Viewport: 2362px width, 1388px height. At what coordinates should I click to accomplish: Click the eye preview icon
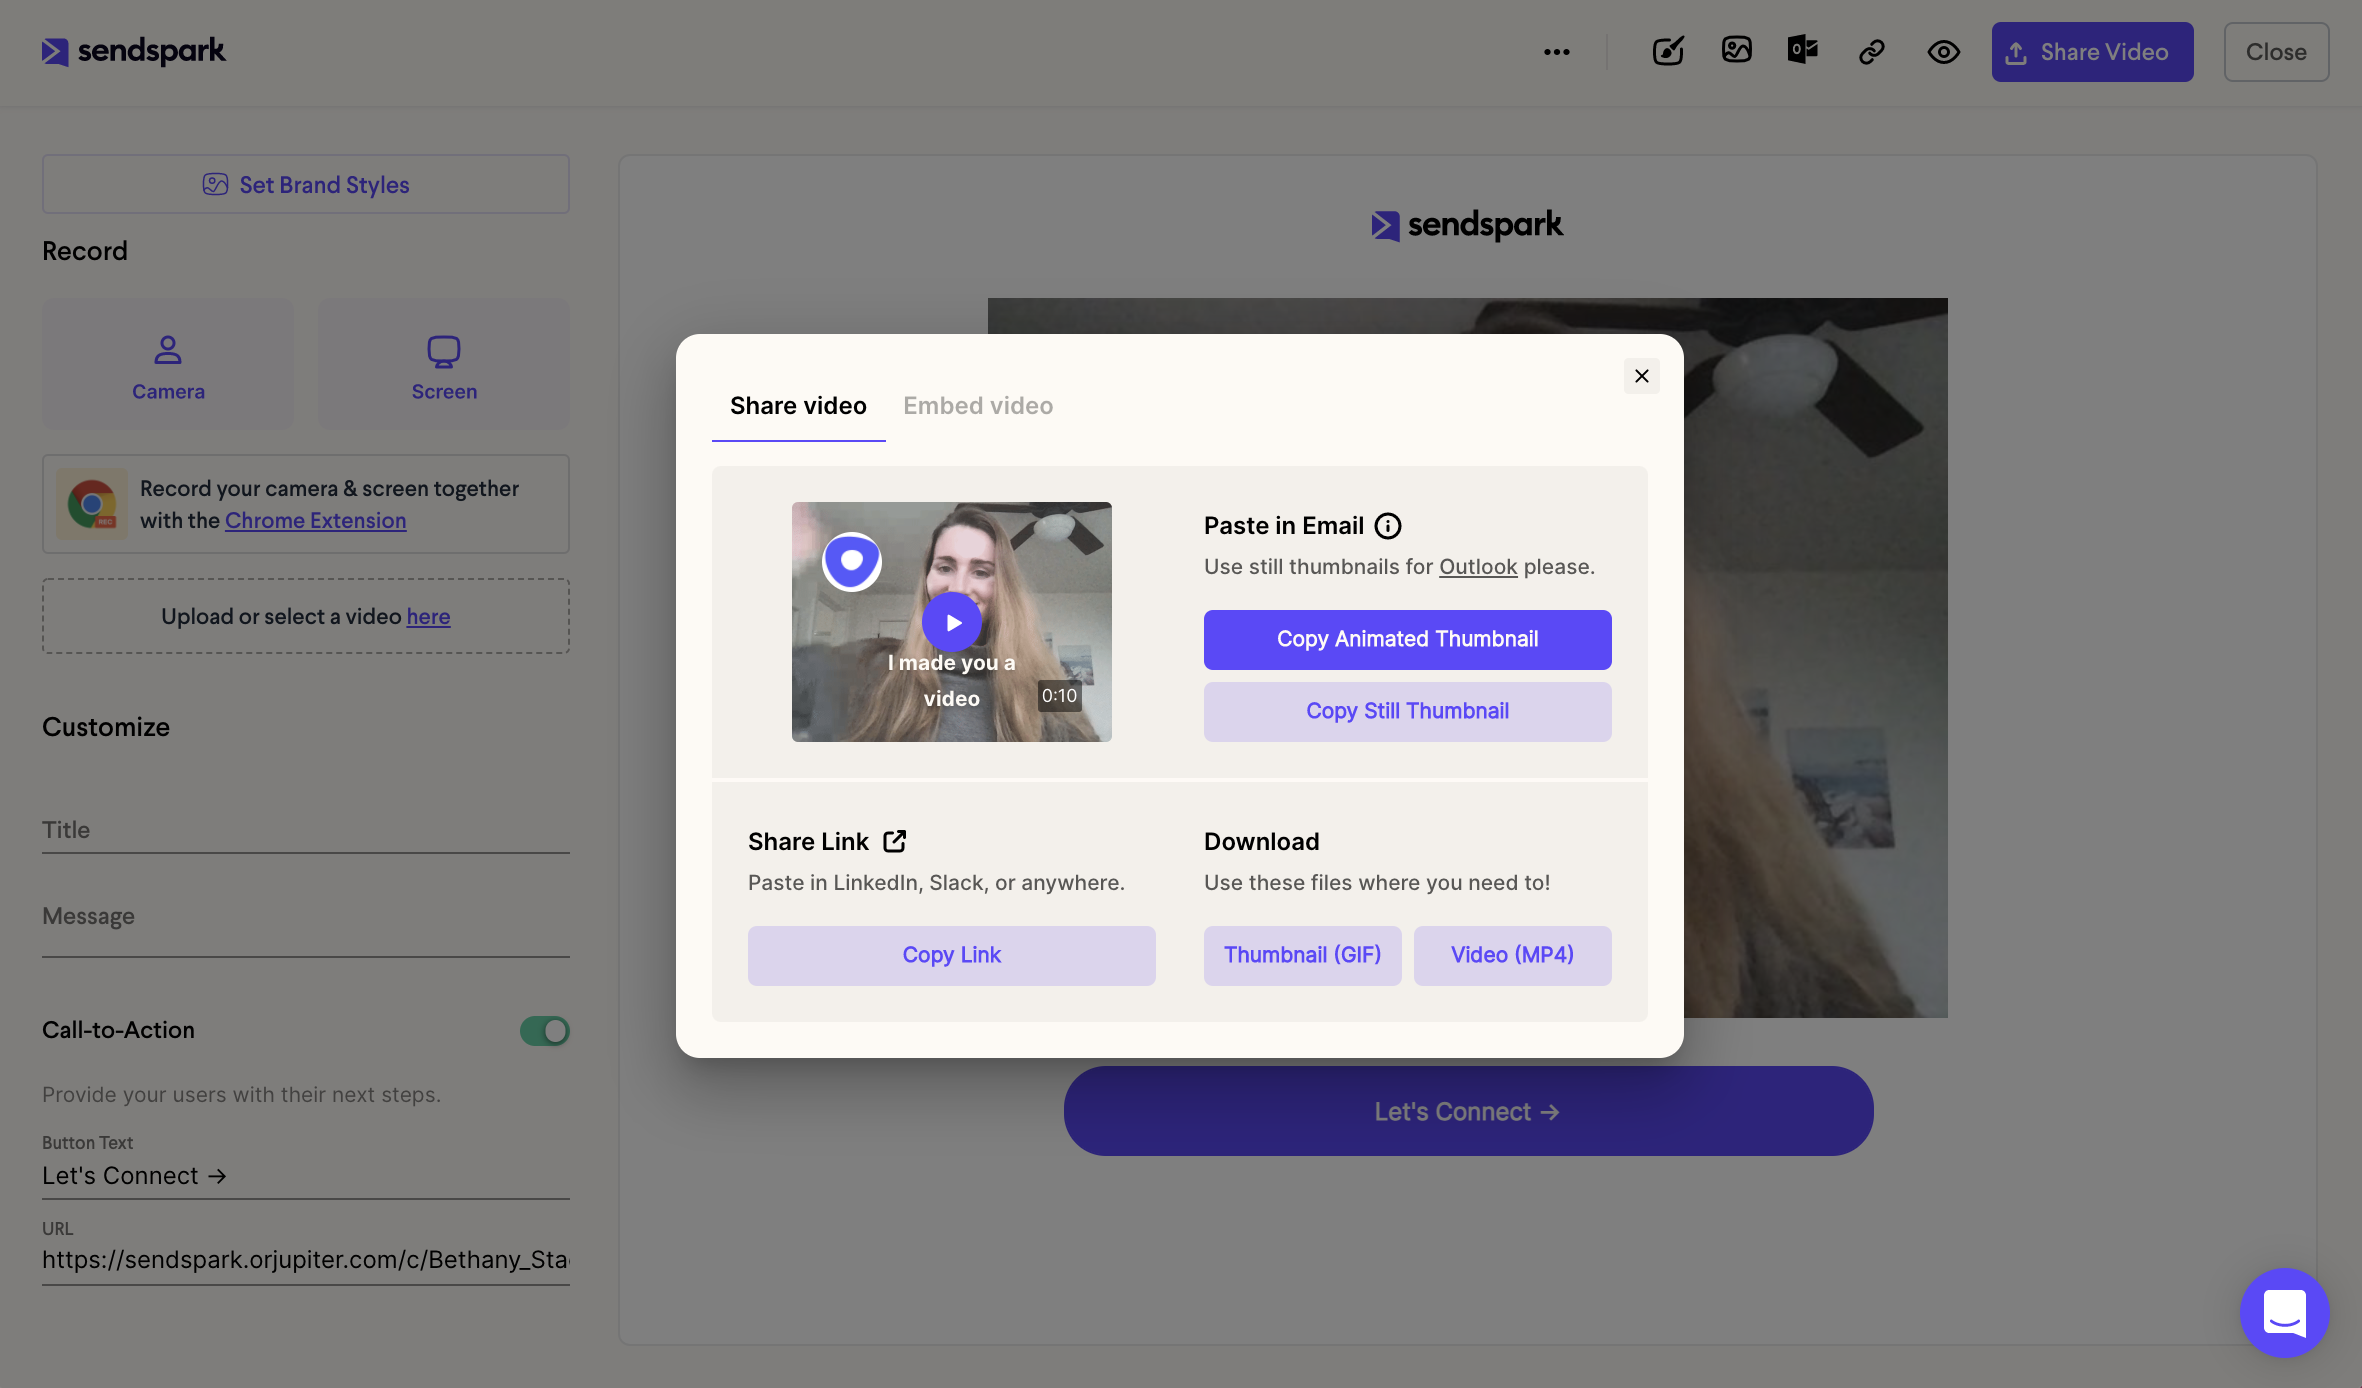[1943, 52]
